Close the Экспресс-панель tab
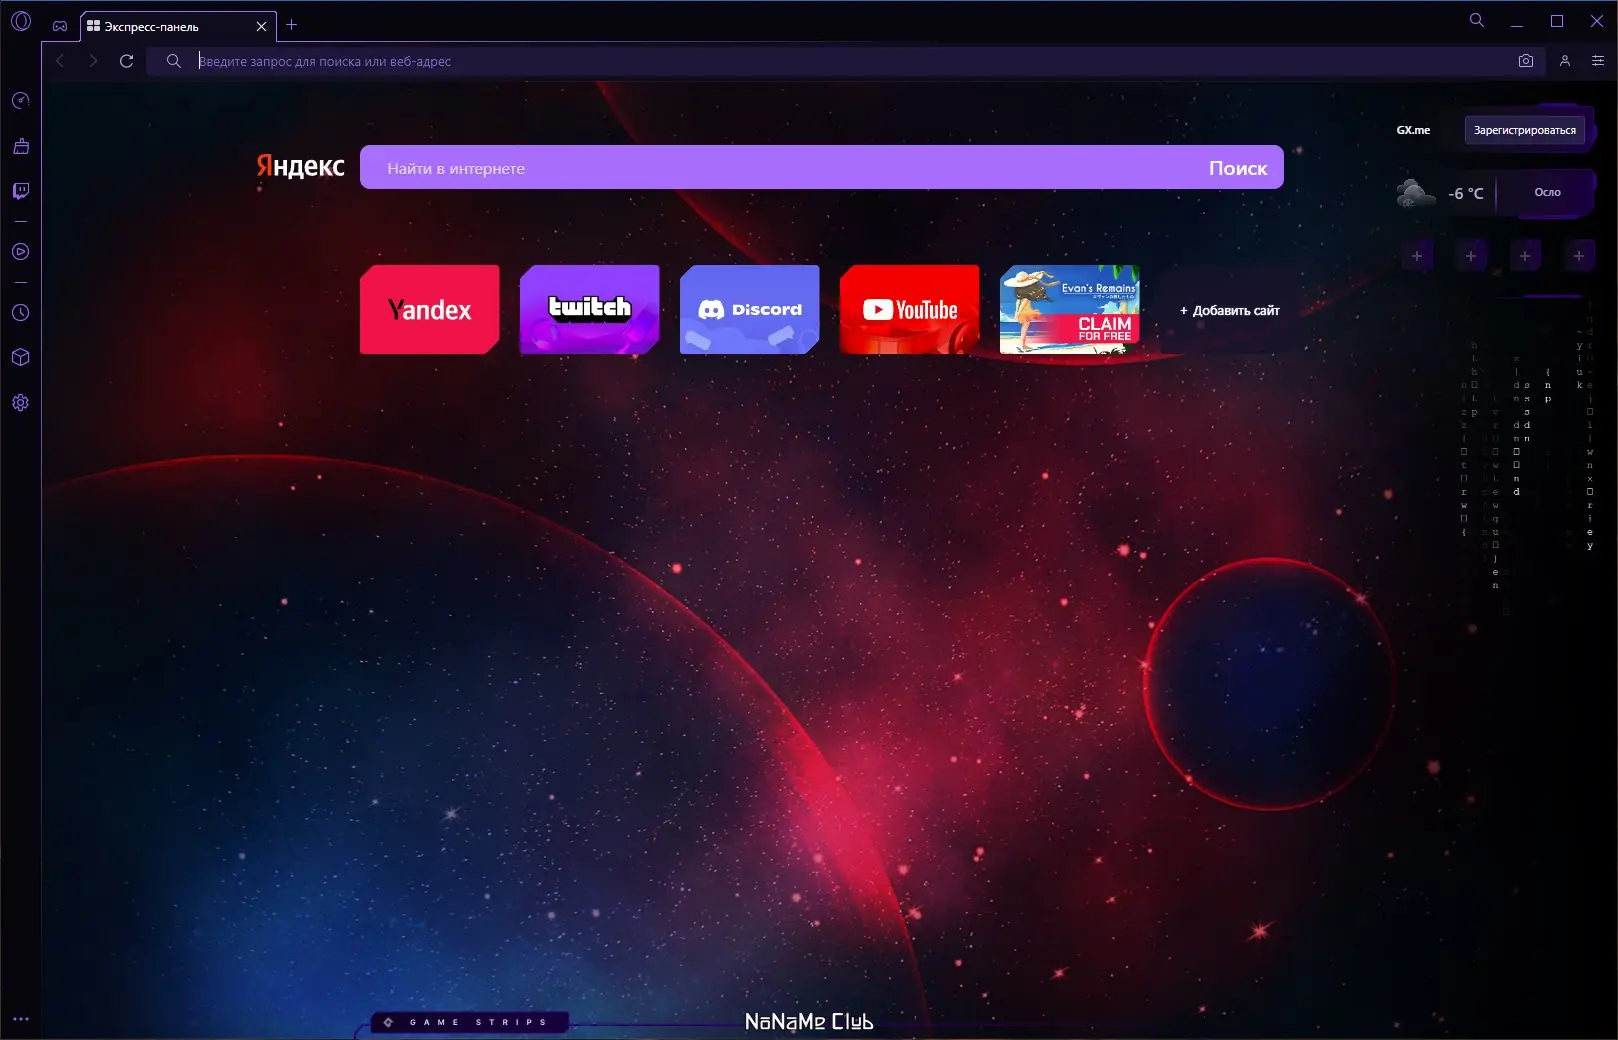Image resolution: width=1618 pixels, height=1040 pixels. coord(261,27)
